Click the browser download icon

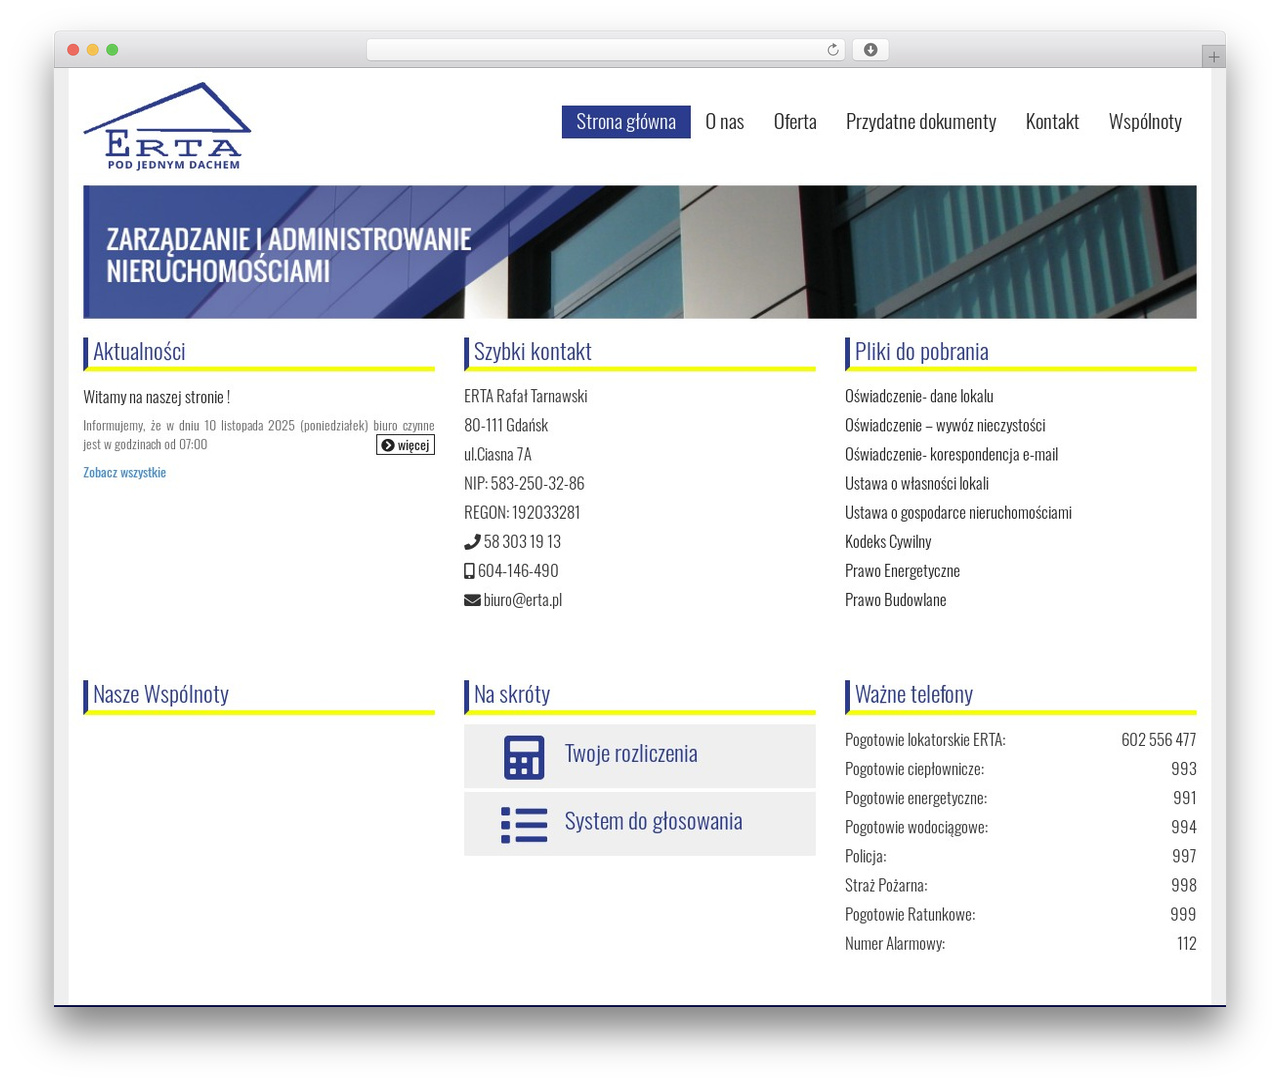point(870,50)
